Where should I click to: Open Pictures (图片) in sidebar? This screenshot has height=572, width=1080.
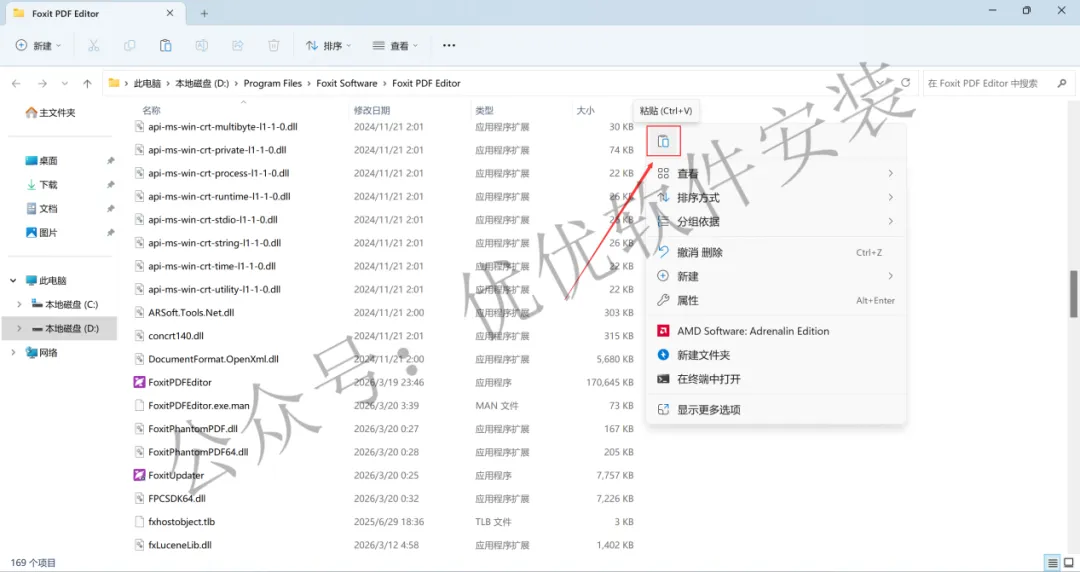coord(41,233)
